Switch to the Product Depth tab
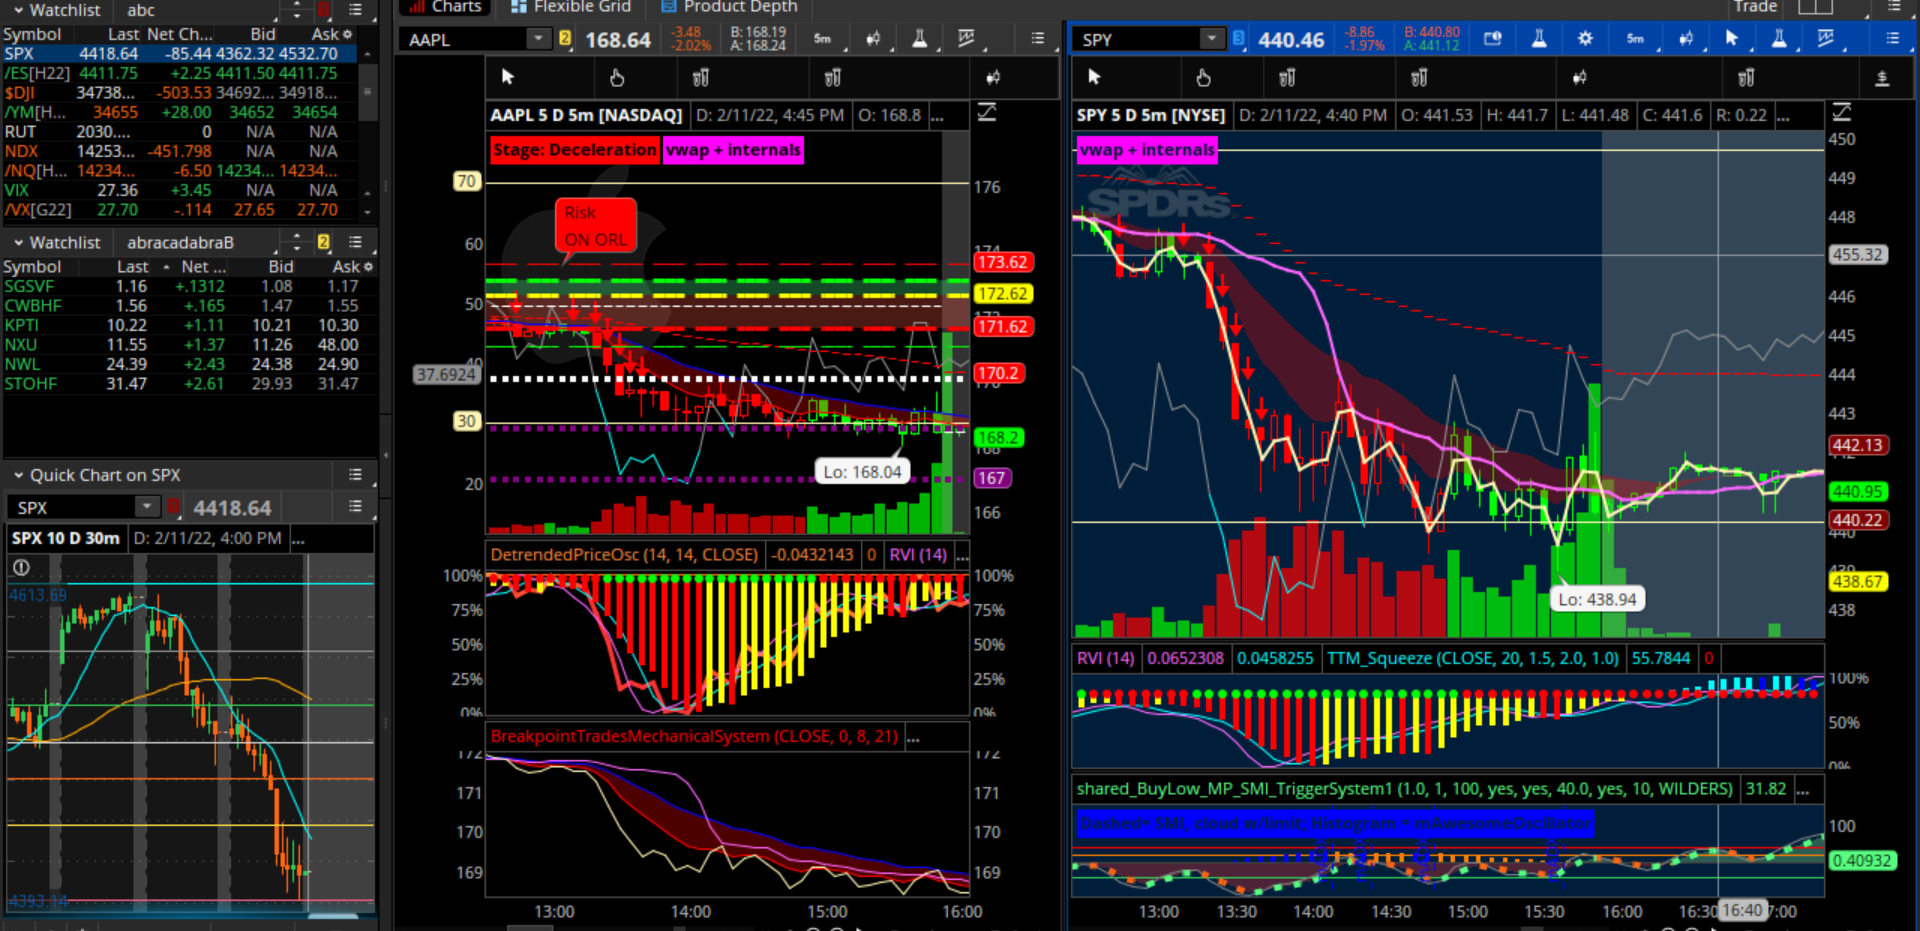1920x931 pixels. [730, 7]
